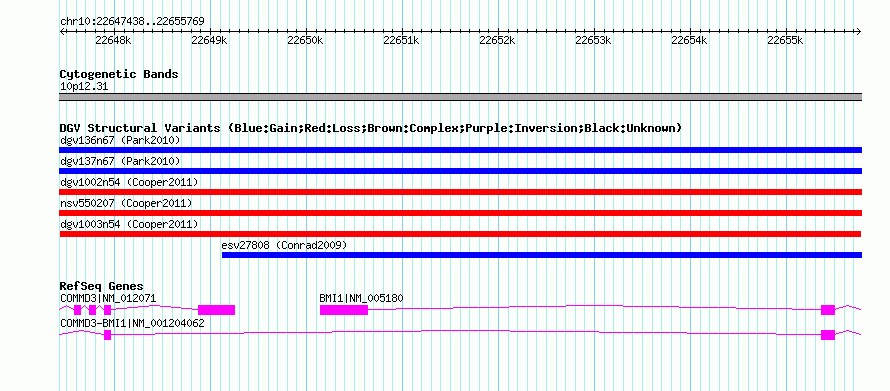
Task: Open the BMI1|NM_005180 gene label
Action: (x=362, y=298)
